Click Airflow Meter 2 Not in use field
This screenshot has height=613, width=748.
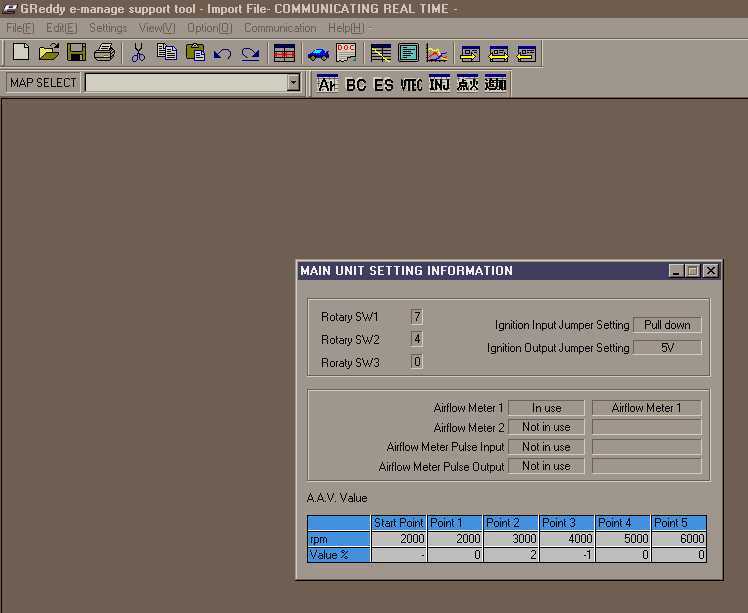(546, 427)
